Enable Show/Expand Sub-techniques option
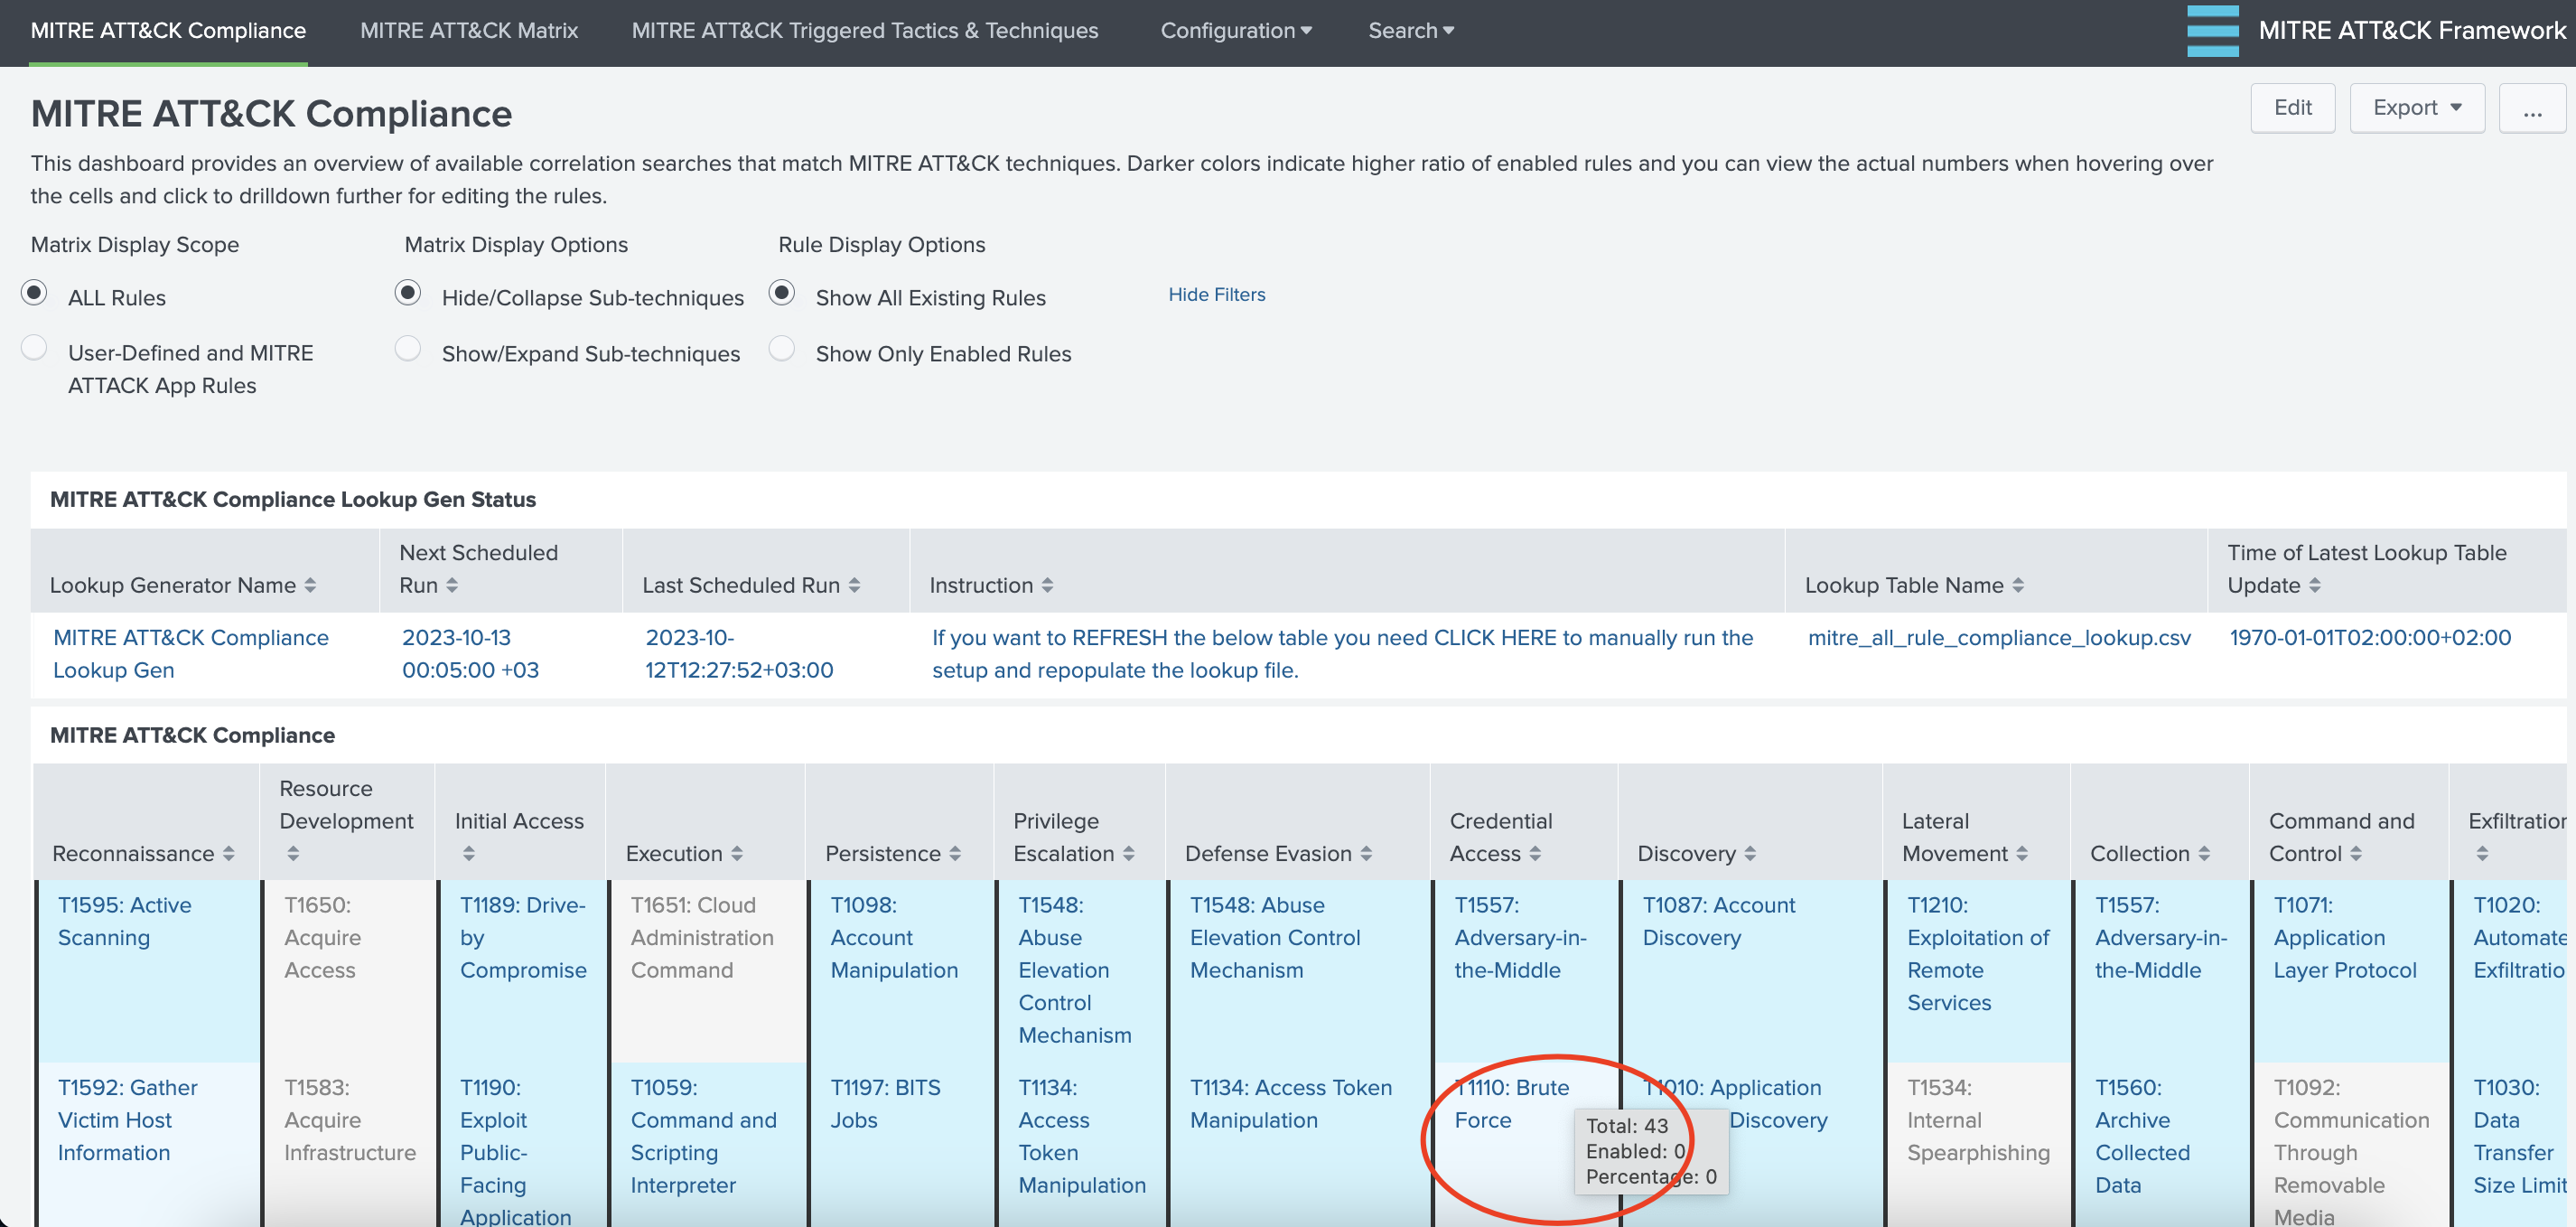Image resolution: width=2576 pixels, height=1227 pixels. pos(407,348)
